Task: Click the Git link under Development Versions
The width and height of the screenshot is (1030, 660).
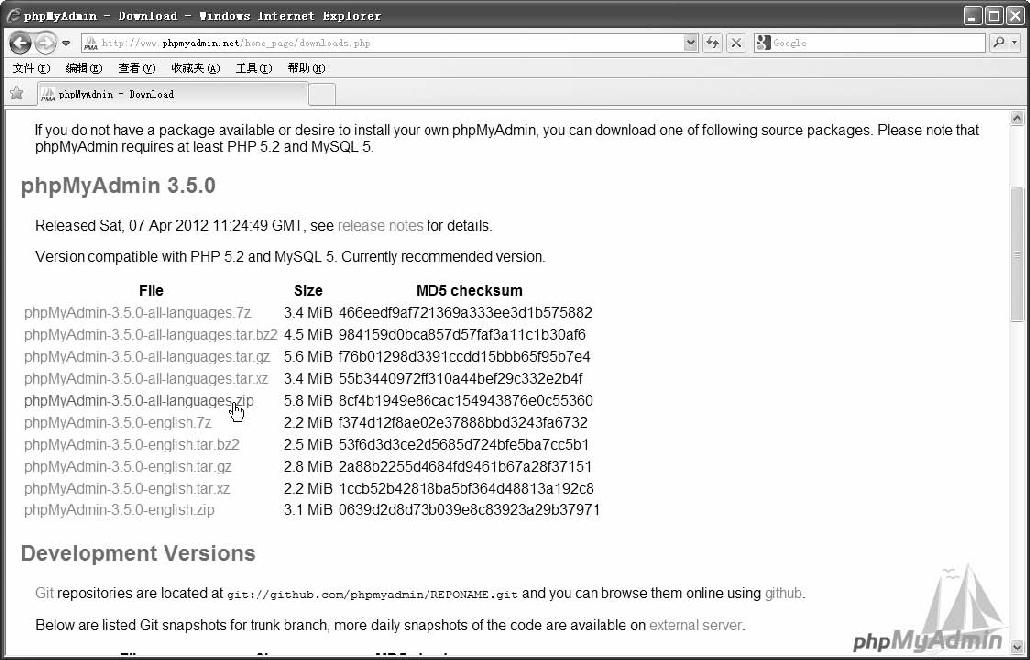Action: 44,593
